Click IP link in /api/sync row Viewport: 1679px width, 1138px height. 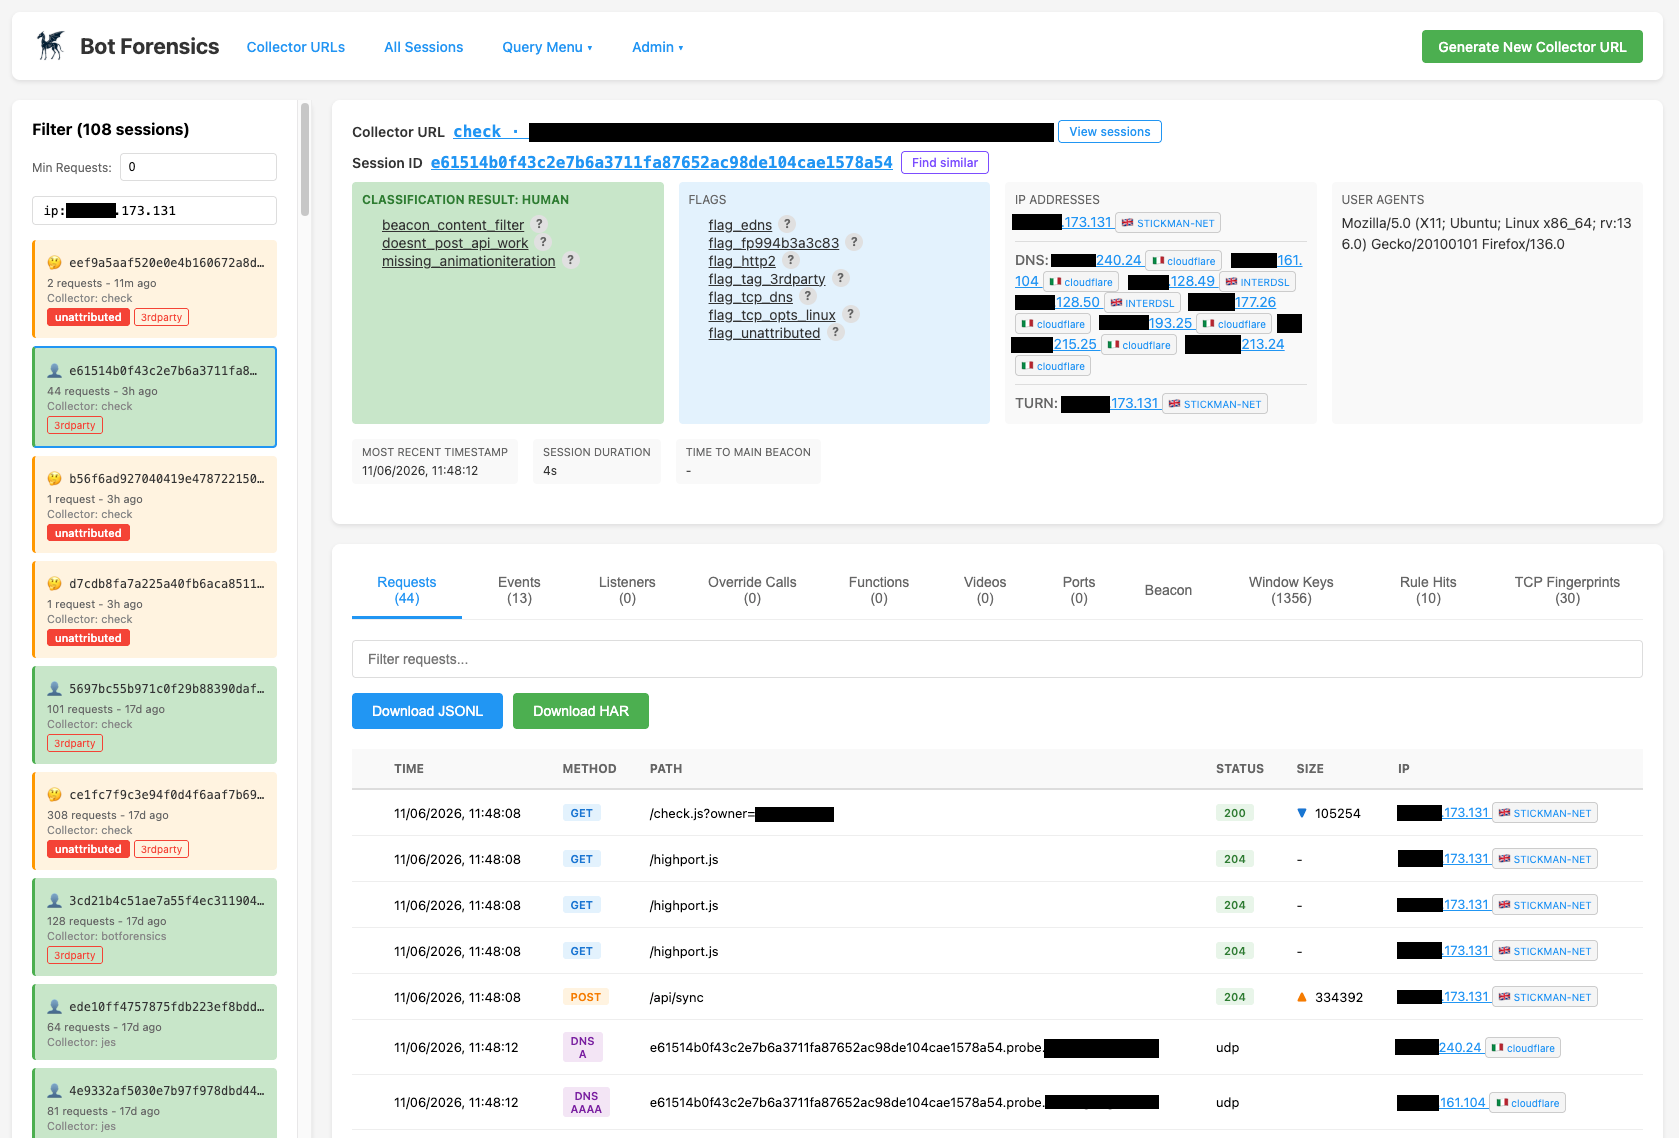click(x=1443, y=997)
